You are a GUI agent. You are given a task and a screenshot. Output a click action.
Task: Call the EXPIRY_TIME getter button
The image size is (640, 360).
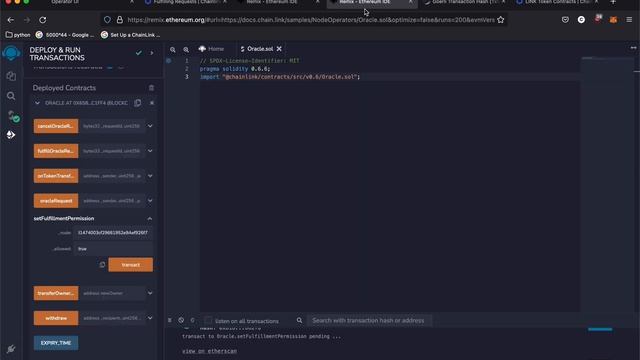coord(56,343)
